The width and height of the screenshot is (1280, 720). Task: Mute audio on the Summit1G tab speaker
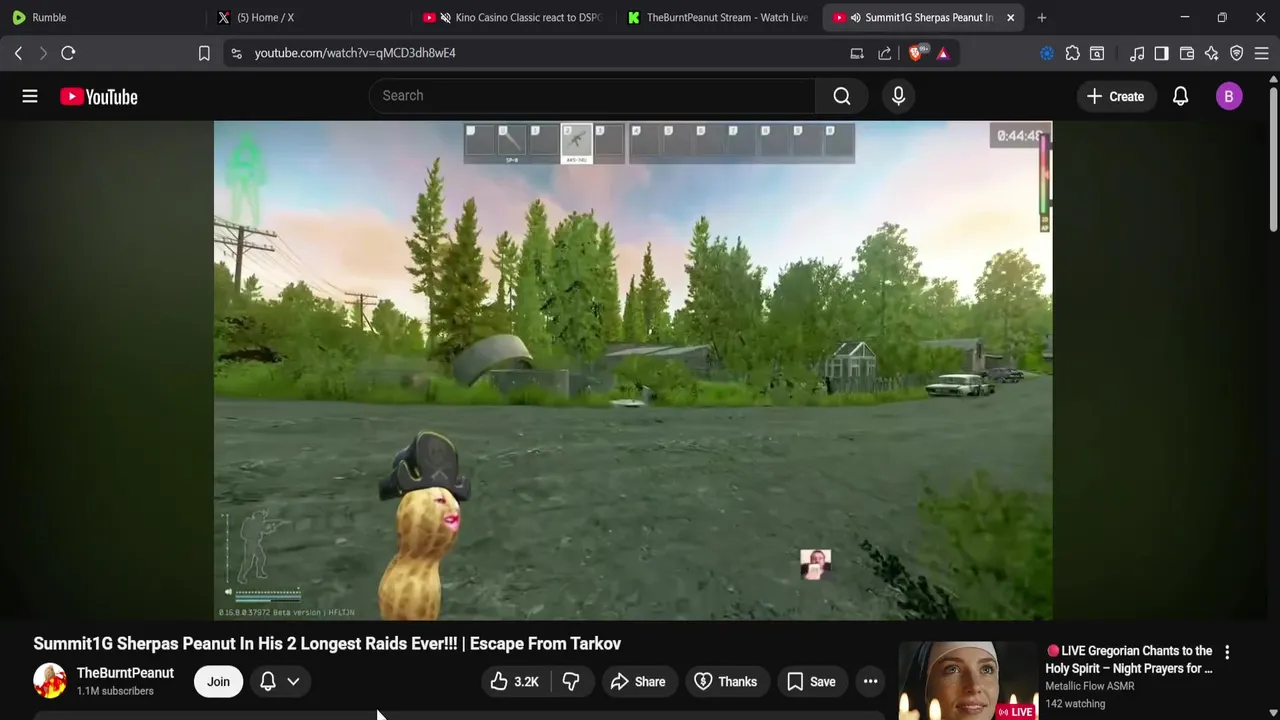click(855, 17)
